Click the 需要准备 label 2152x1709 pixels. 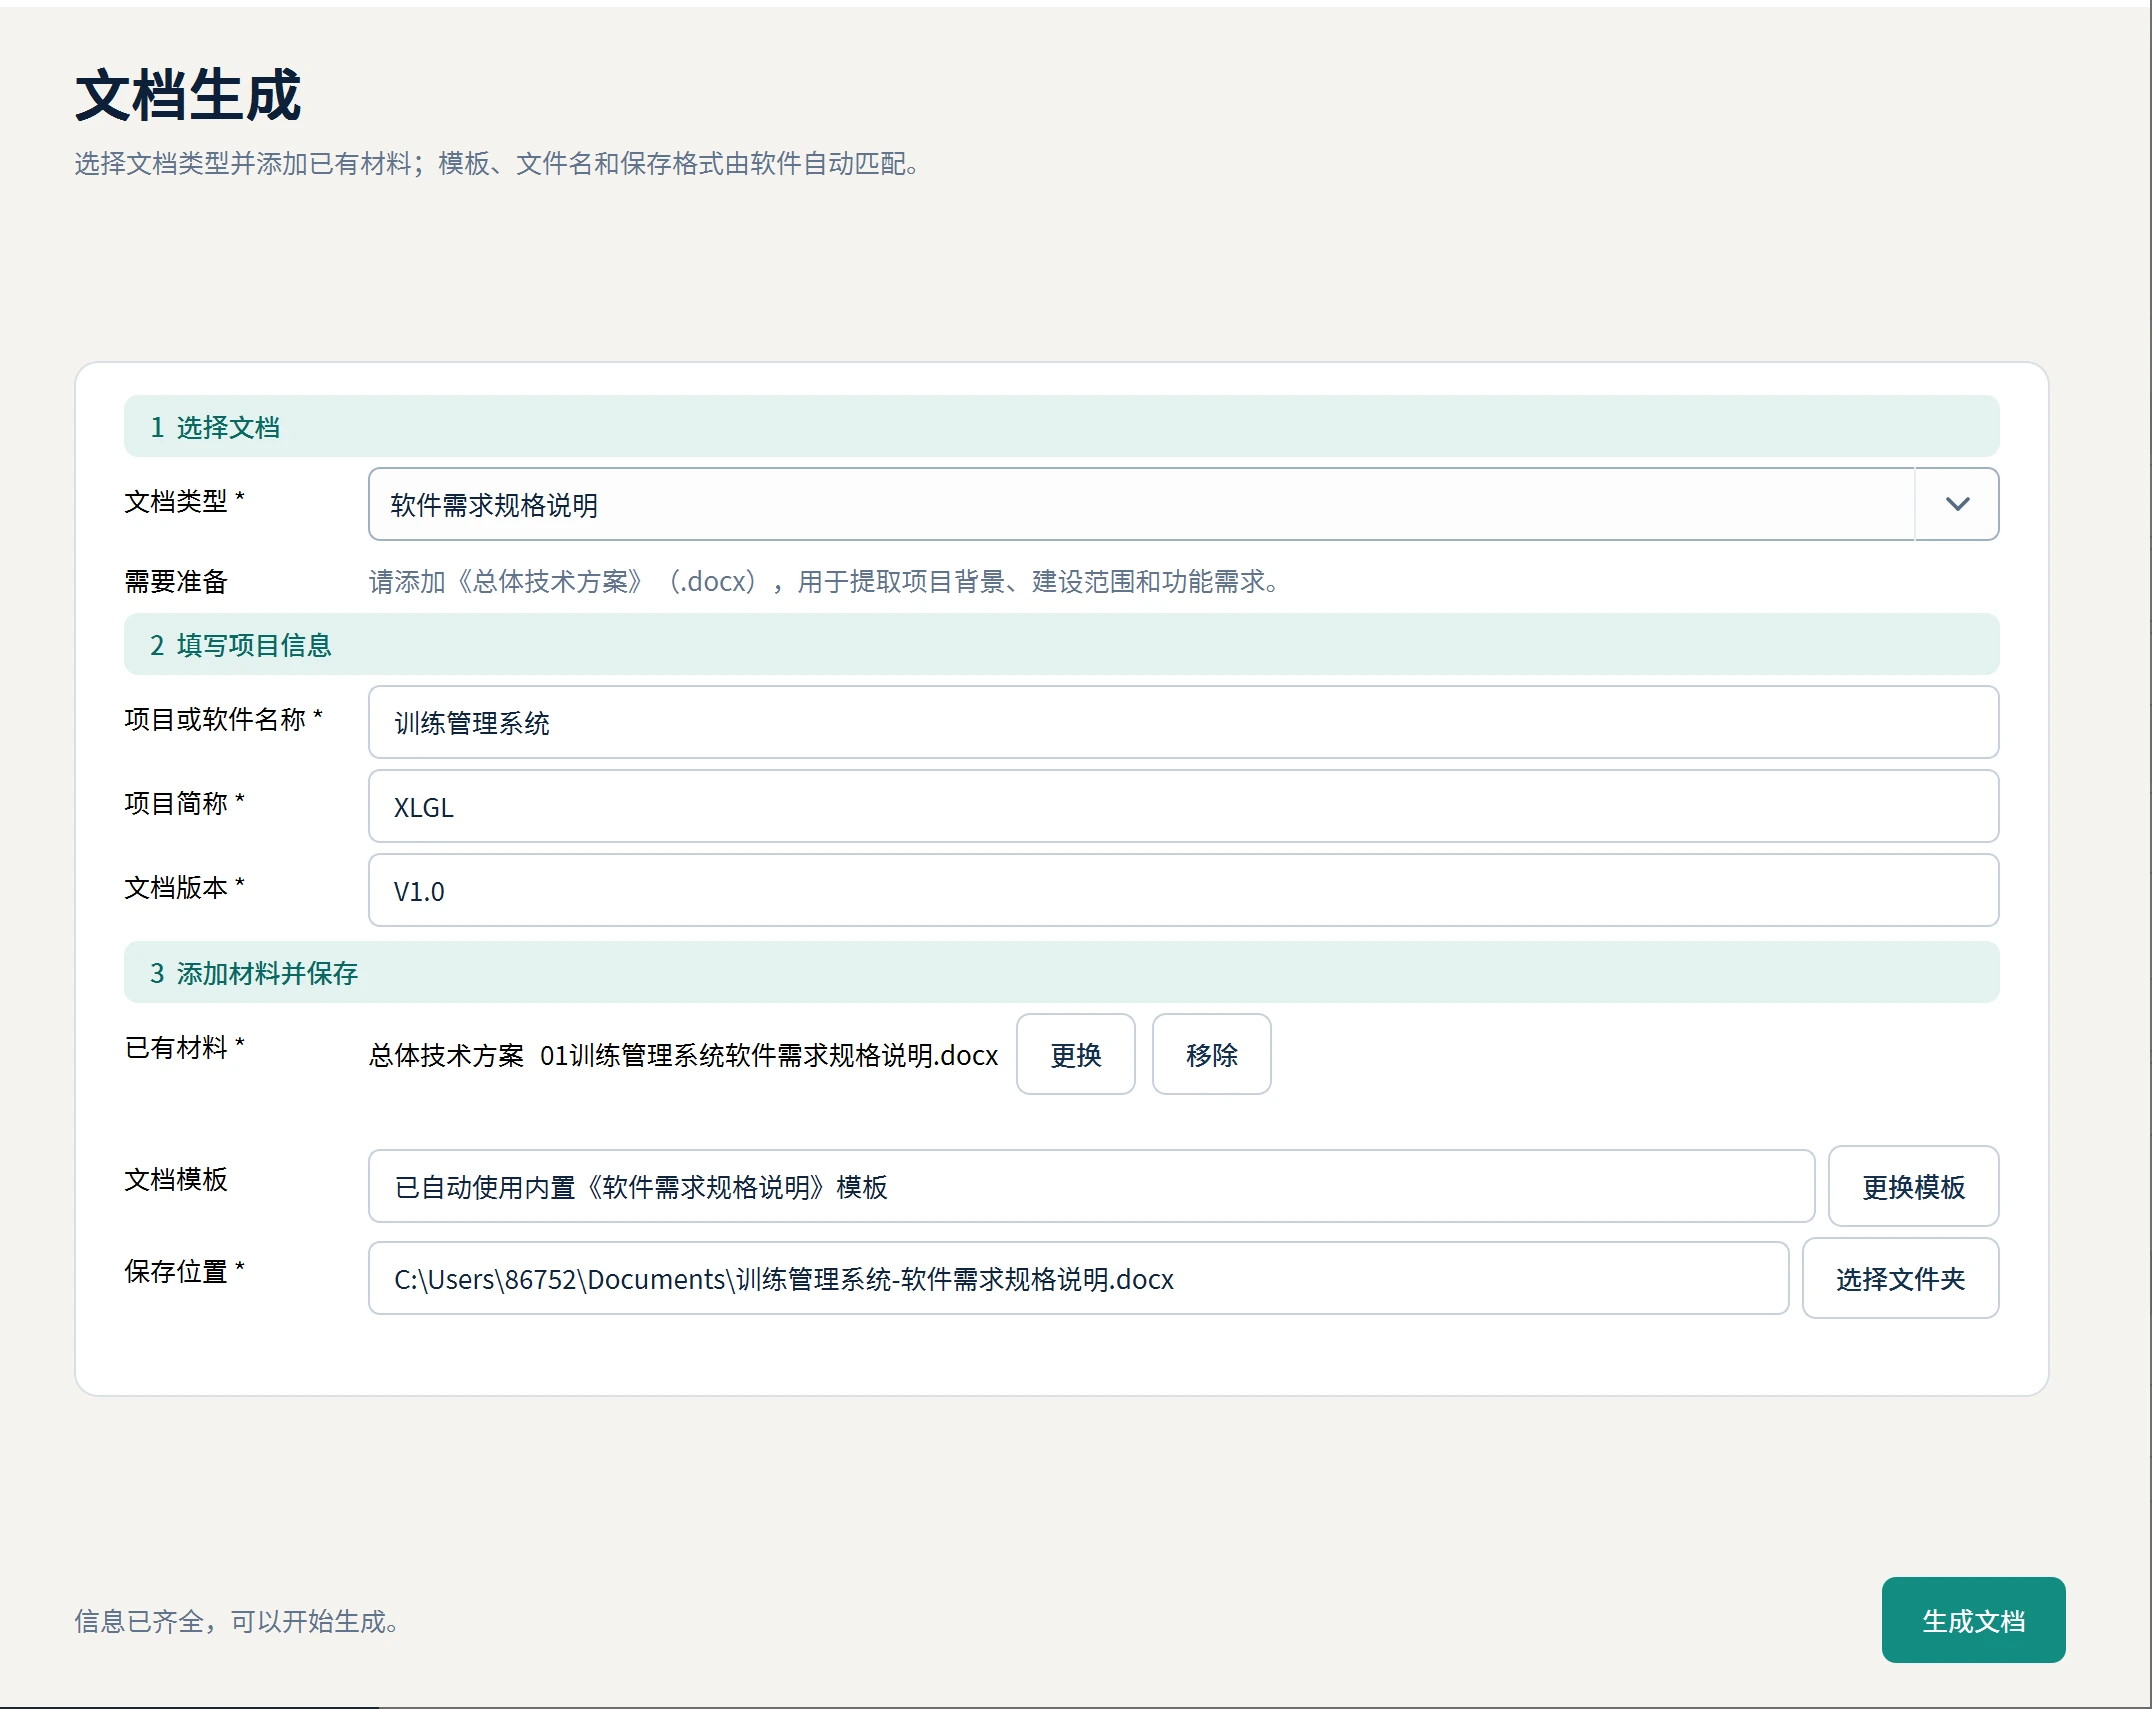point(176,581)
